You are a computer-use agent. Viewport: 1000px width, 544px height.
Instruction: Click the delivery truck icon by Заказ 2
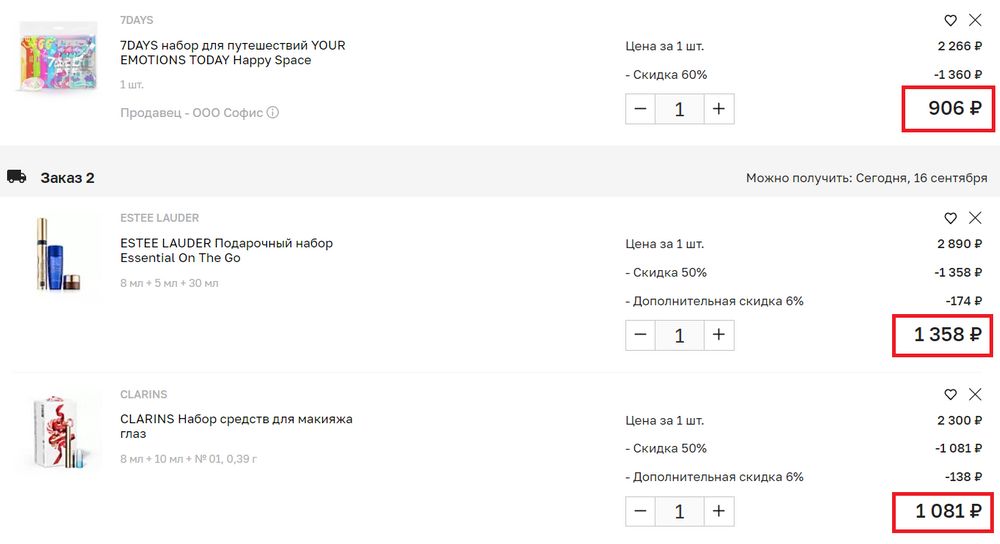click(x=16, y=177)
